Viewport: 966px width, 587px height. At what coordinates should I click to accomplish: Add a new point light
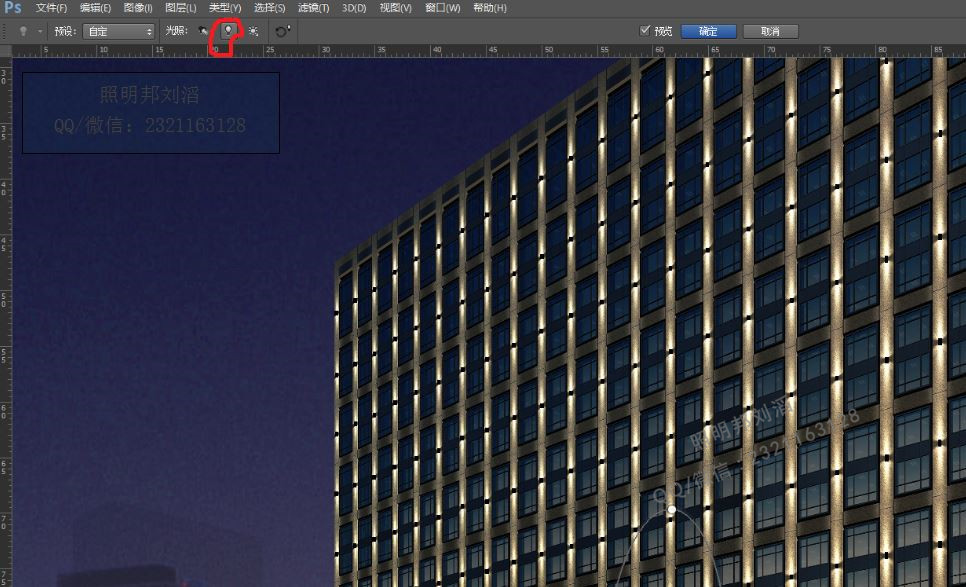click(x=228, y=31)
